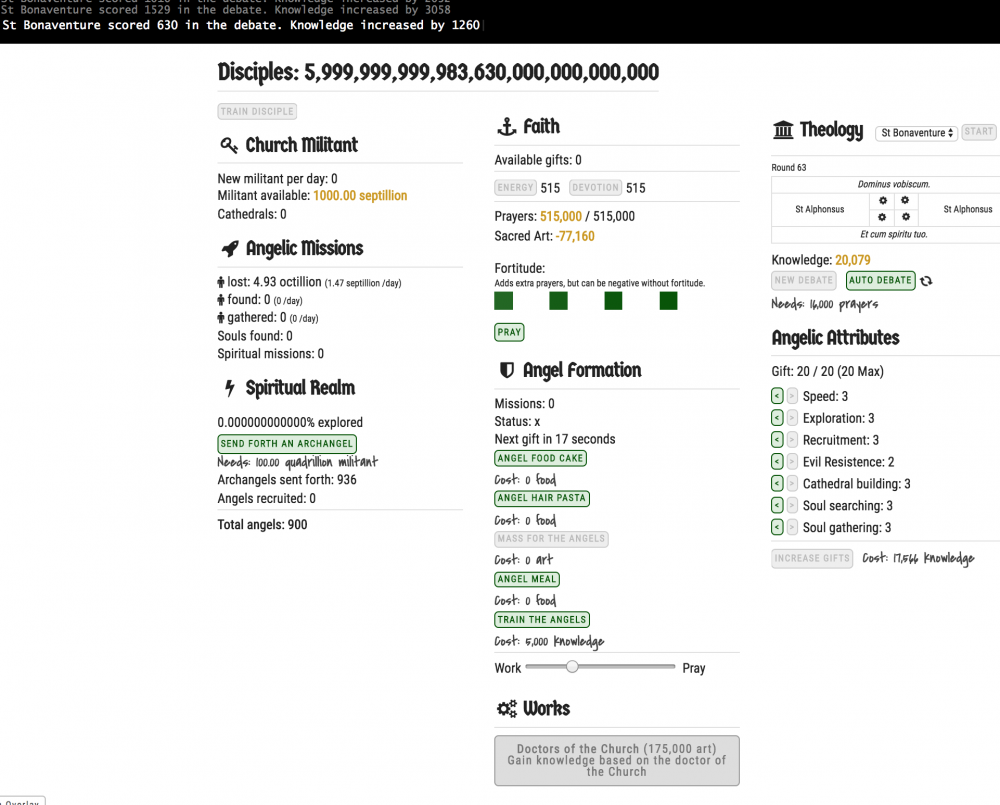Viewport: 1000px width, 805px height.
Task: Click the shield icon beside Angel Formation
Action: 506,370
